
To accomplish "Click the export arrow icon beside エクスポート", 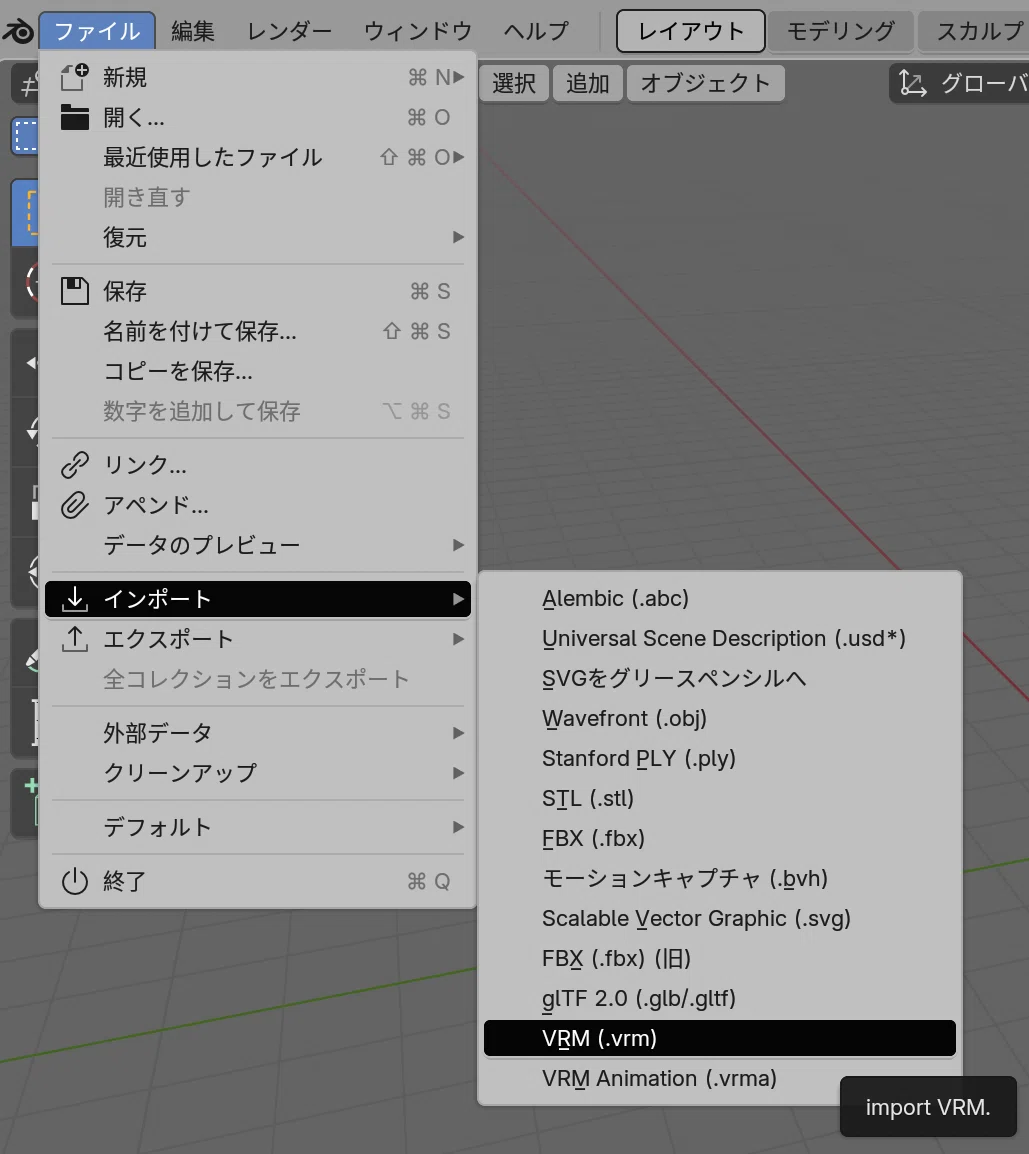I will [74, 639].
